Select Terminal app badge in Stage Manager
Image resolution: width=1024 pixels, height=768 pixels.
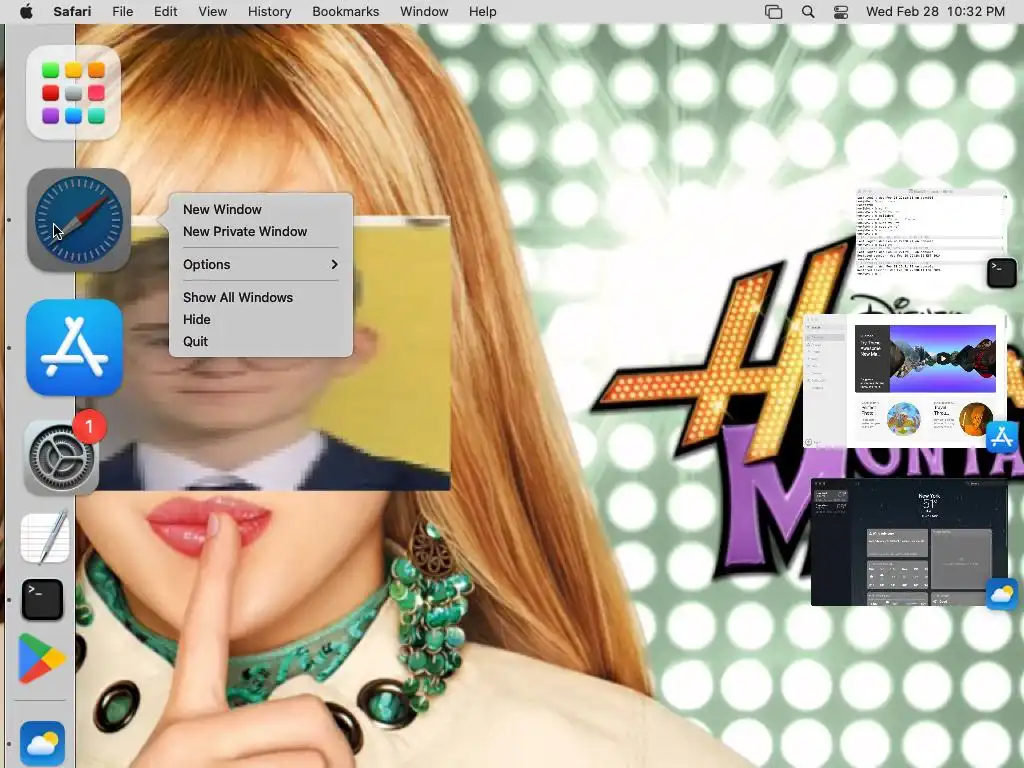[1002, 273]
